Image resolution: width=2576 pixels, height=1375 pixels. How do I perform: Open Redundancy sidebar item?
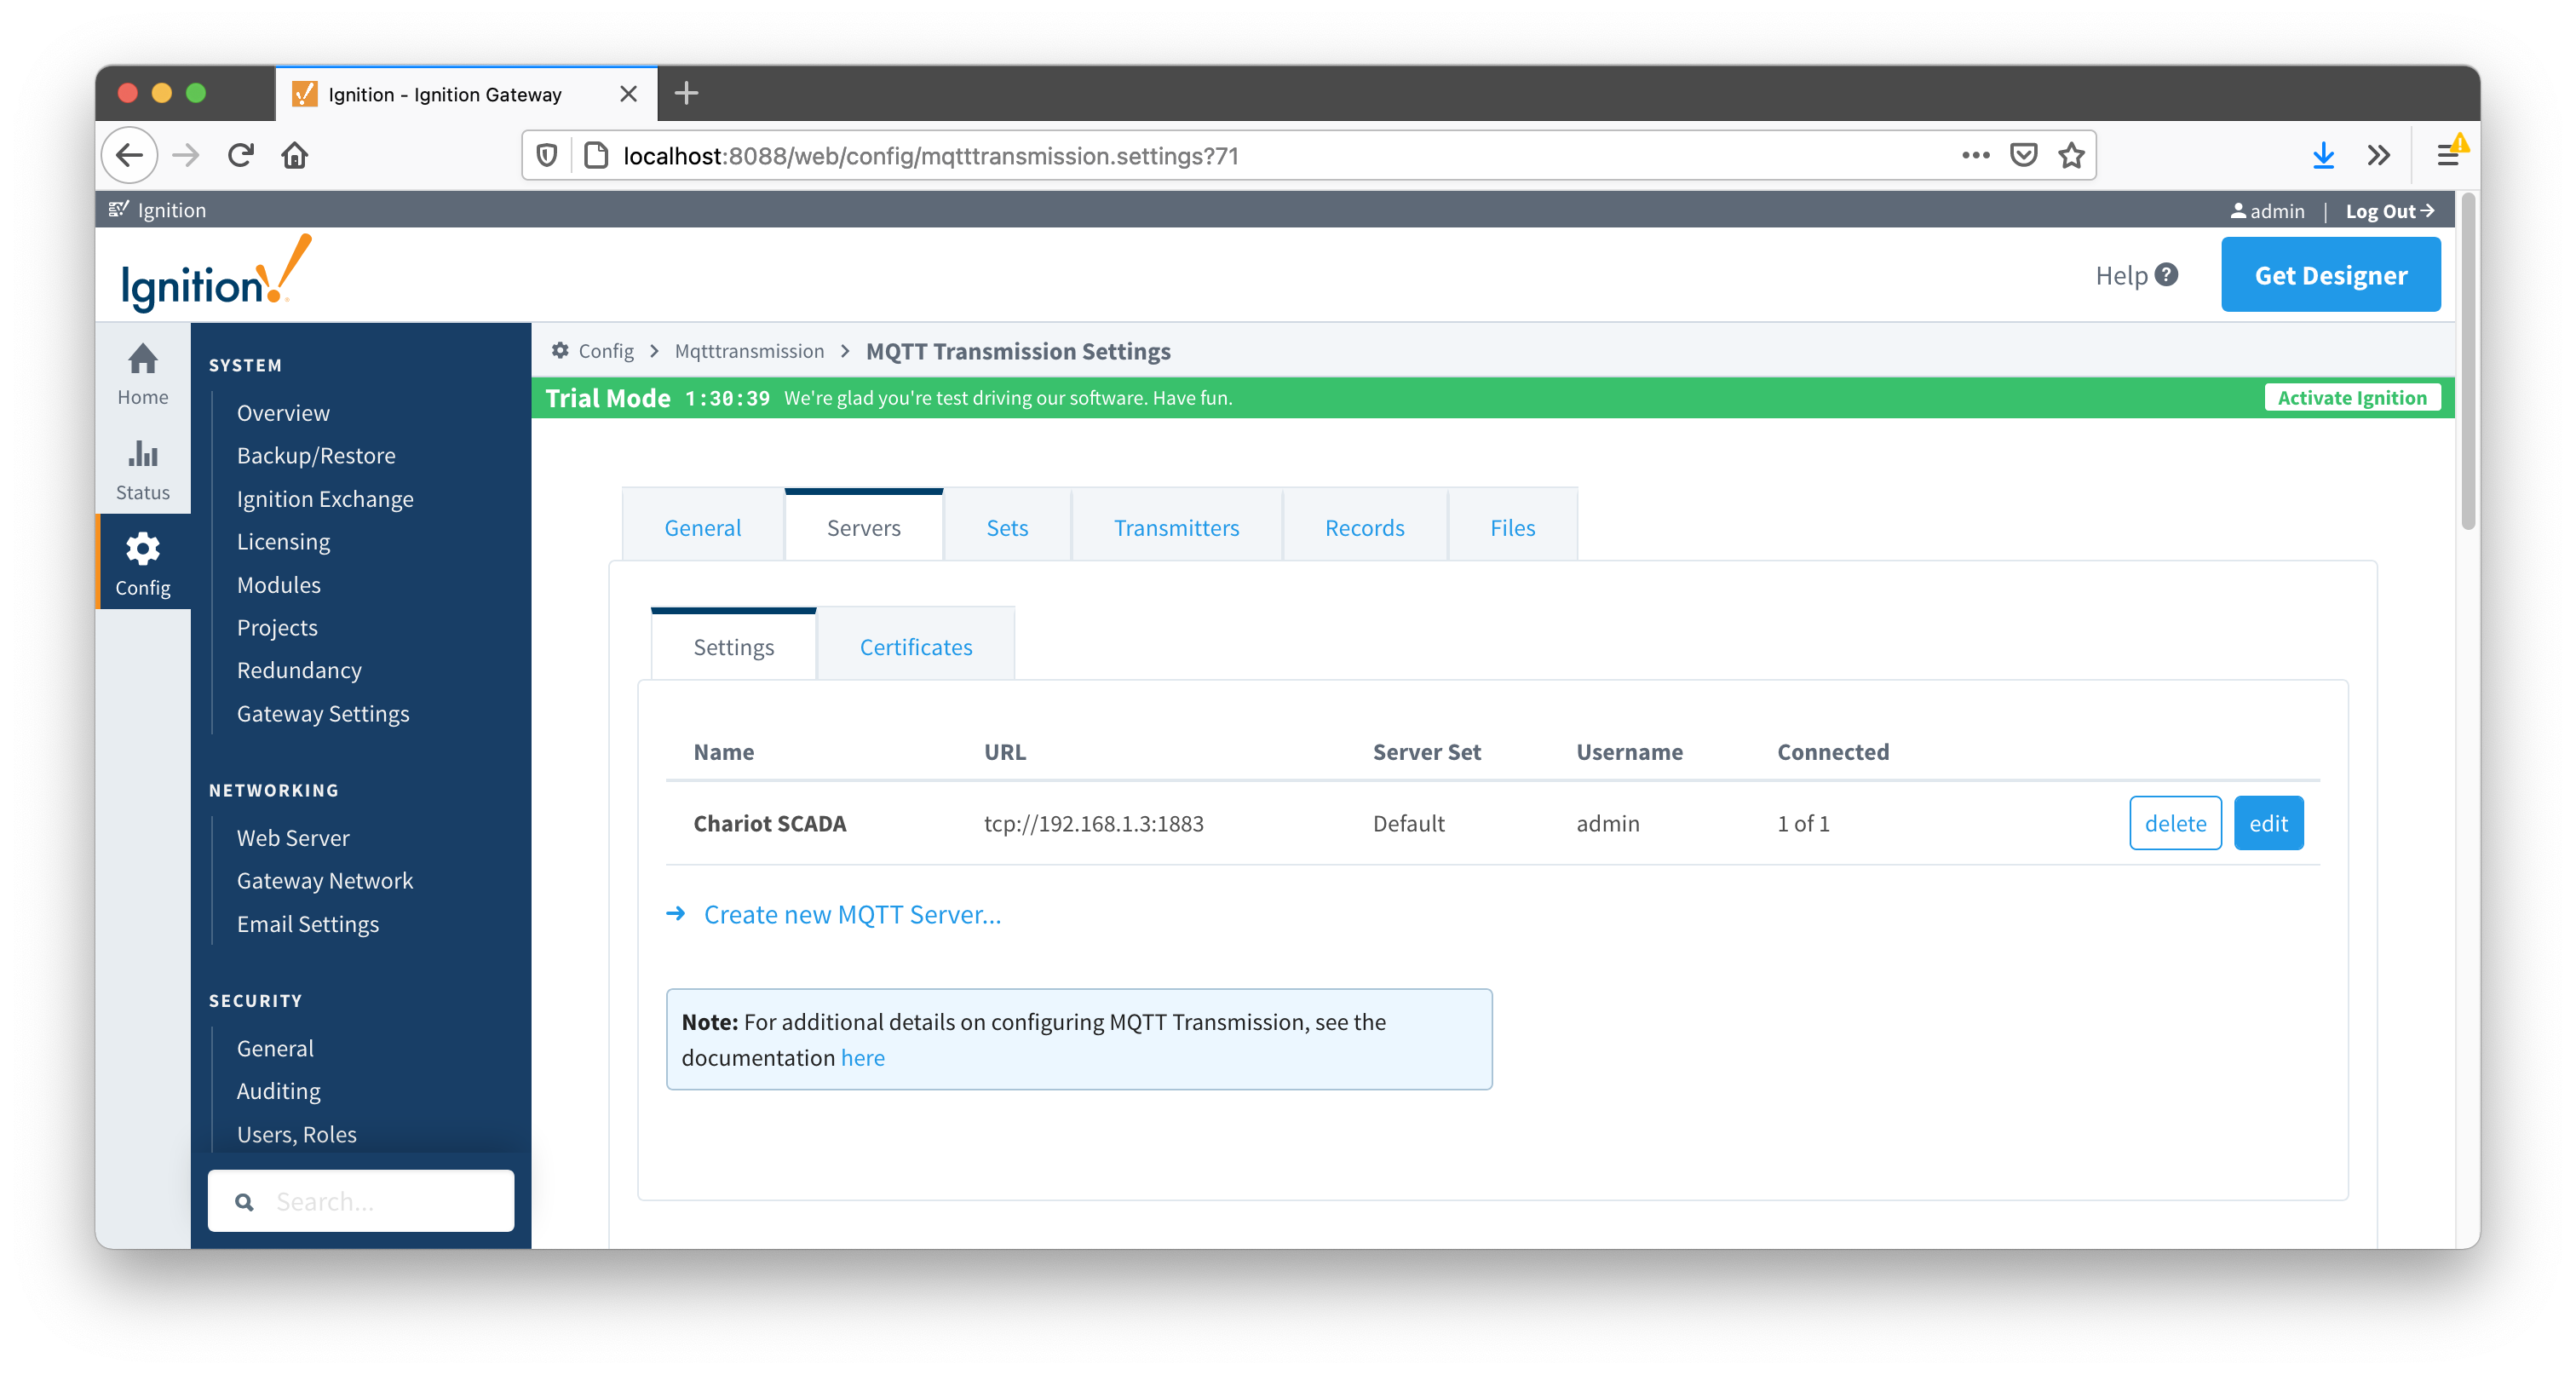click(x=299, y=670)
